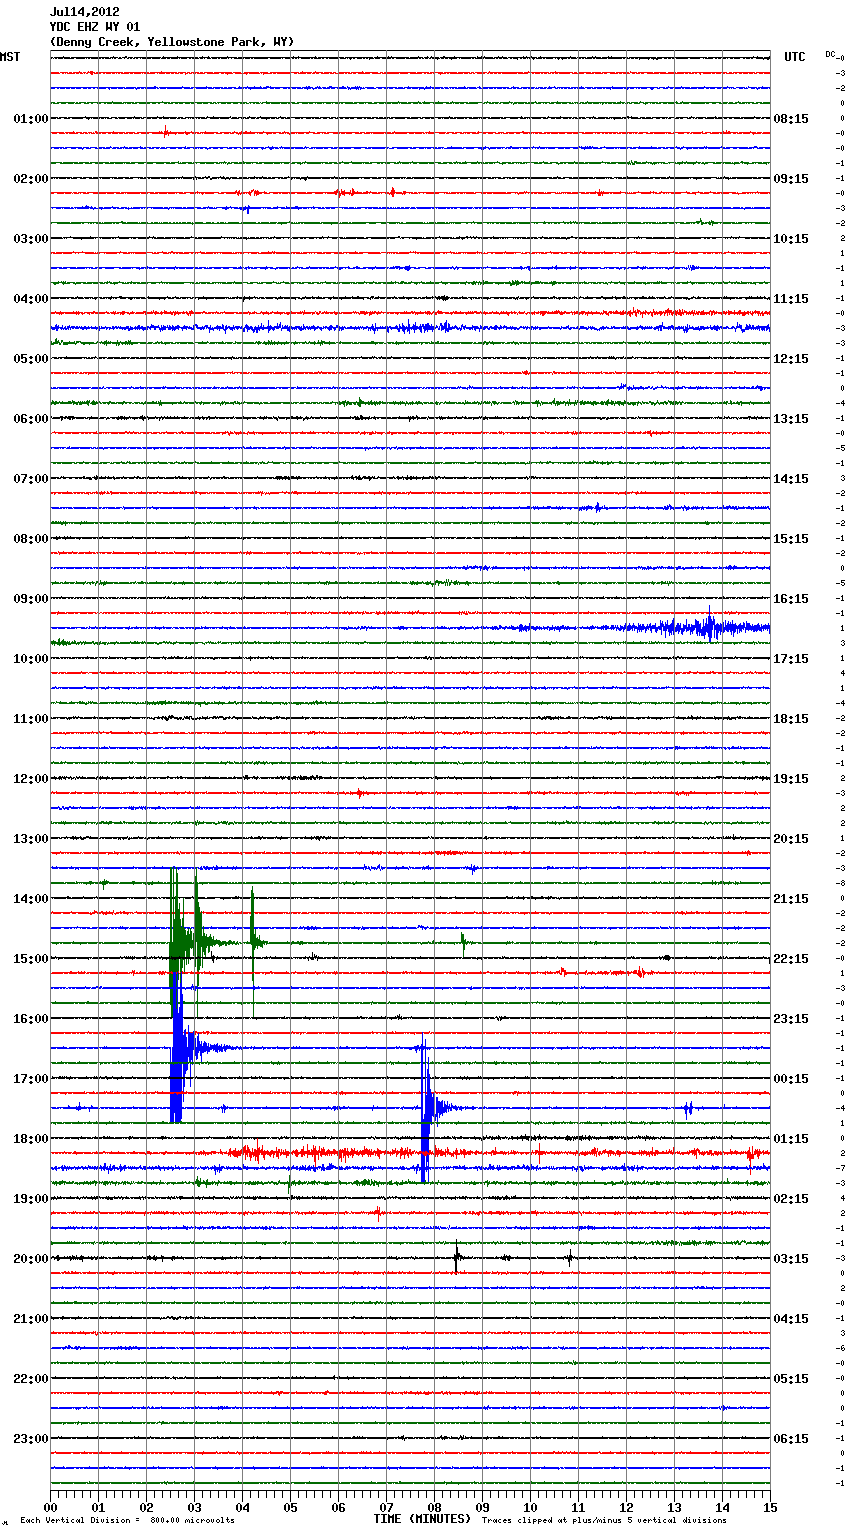Click the 01:15 UTC time label
The width and height of the screenshot is (850, 1534).
tap(791, 1139)
